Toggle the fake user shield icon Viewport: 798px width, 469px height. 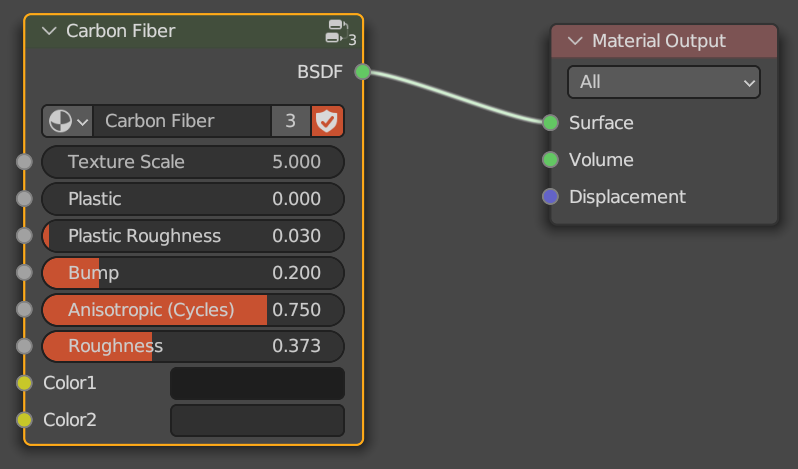tap(327, 122)
